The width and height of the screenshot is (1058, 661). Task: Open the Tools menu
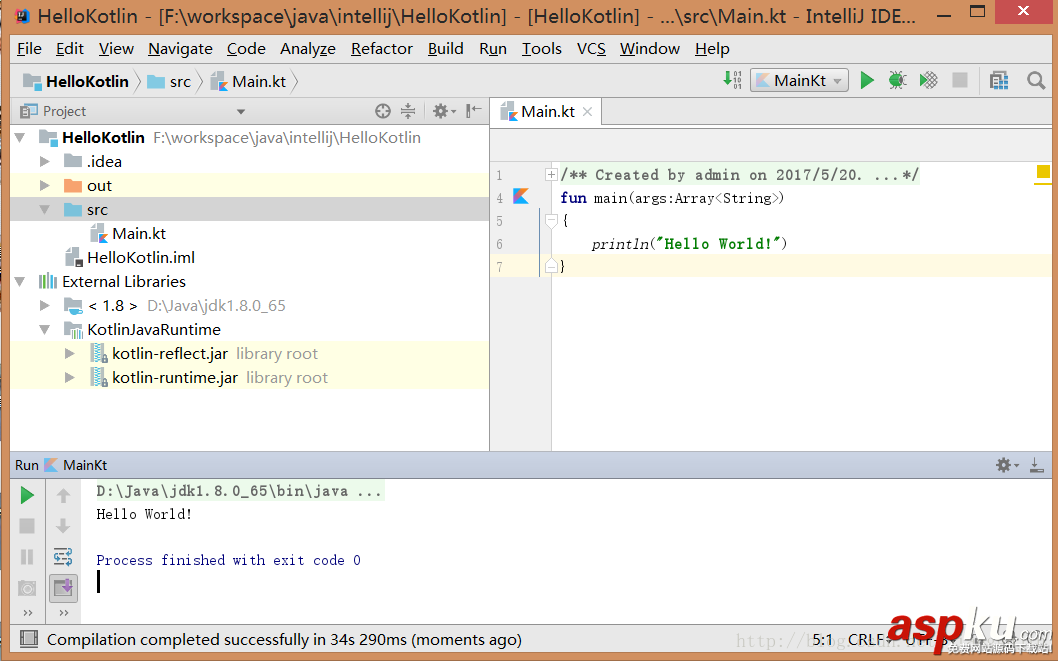click(542, 49)
